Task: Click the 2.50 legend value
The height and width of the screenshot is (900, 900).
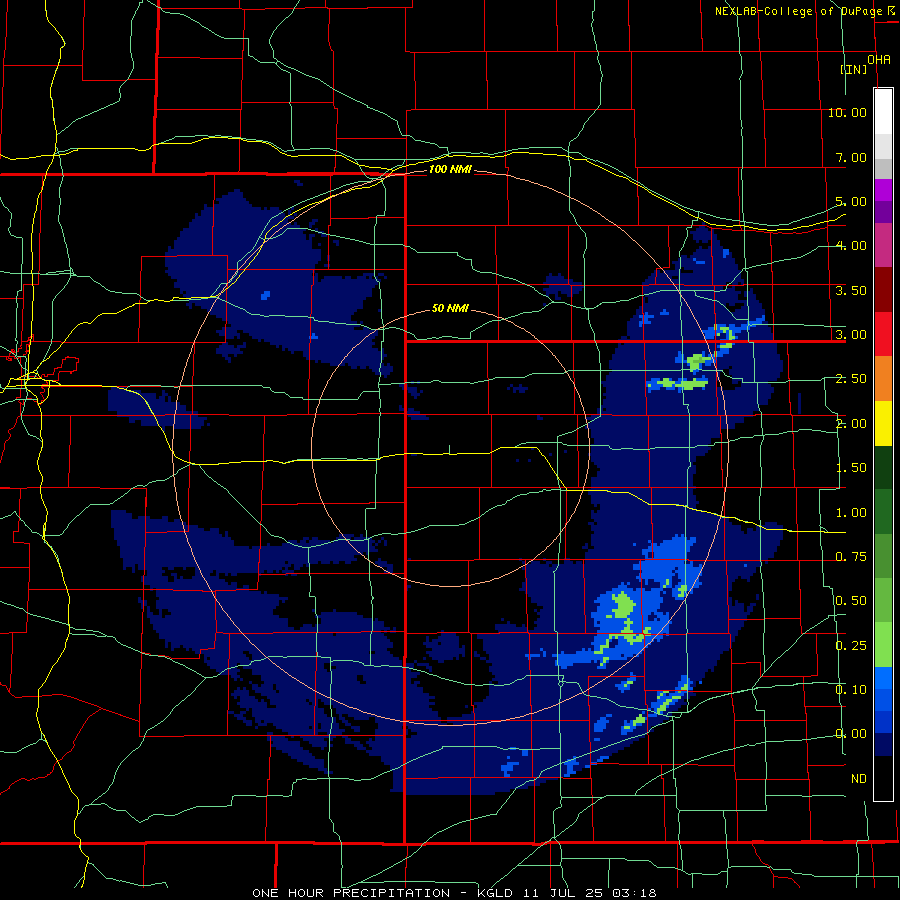Action: tap(851, 379)
